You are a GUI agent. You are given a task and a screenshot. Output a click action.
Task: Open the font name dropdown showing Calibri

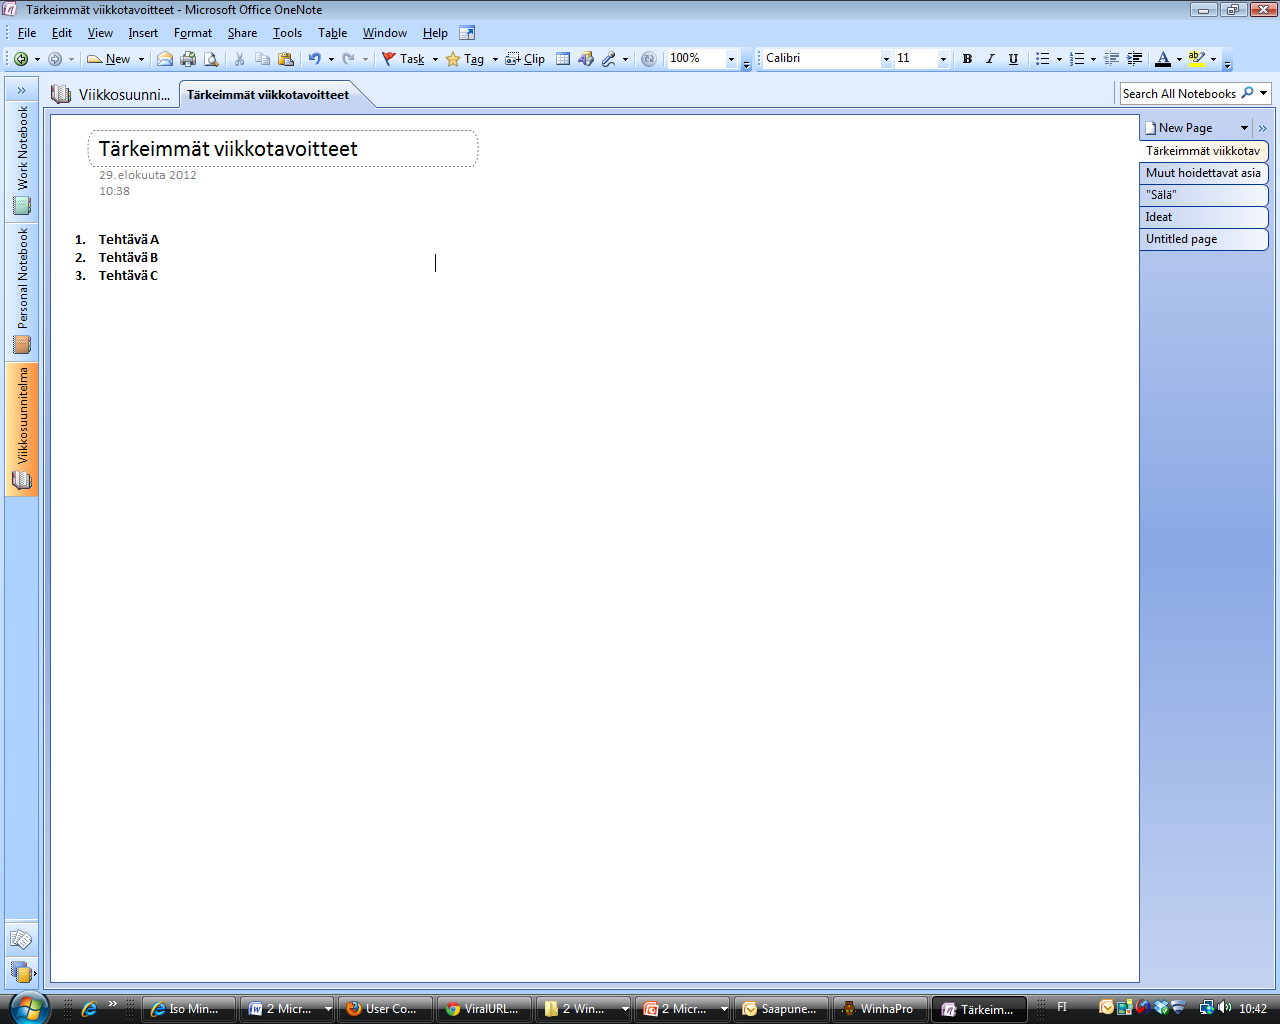[x=886, y=59]
